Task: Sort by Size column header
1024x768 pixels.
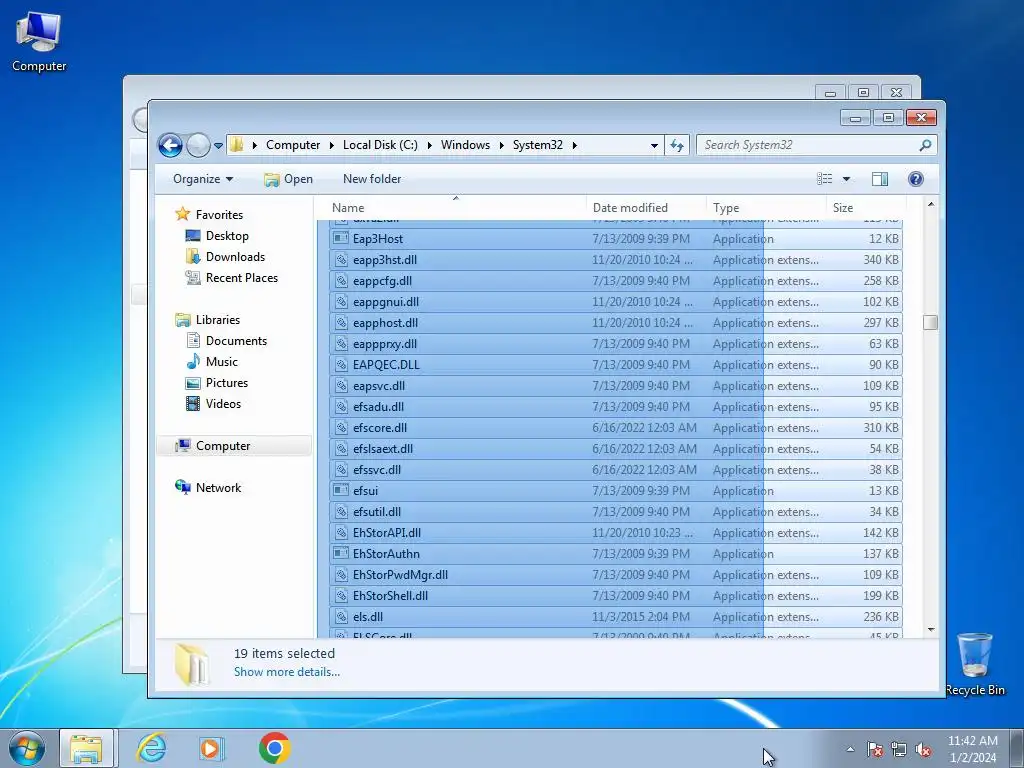Action: click(864, 208)
